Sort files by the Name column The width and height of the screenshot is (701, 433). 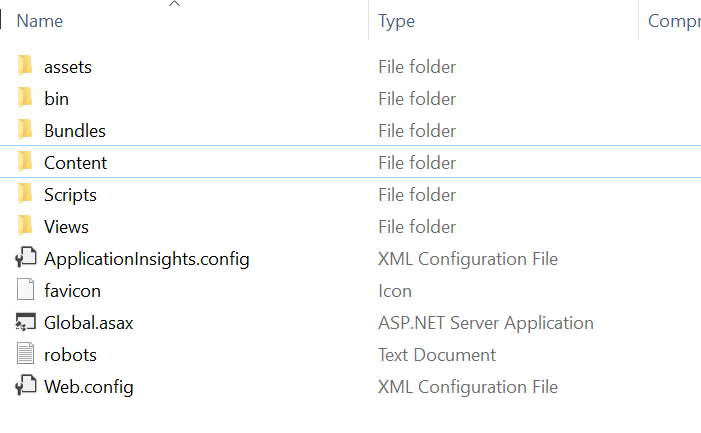[40, 21]
